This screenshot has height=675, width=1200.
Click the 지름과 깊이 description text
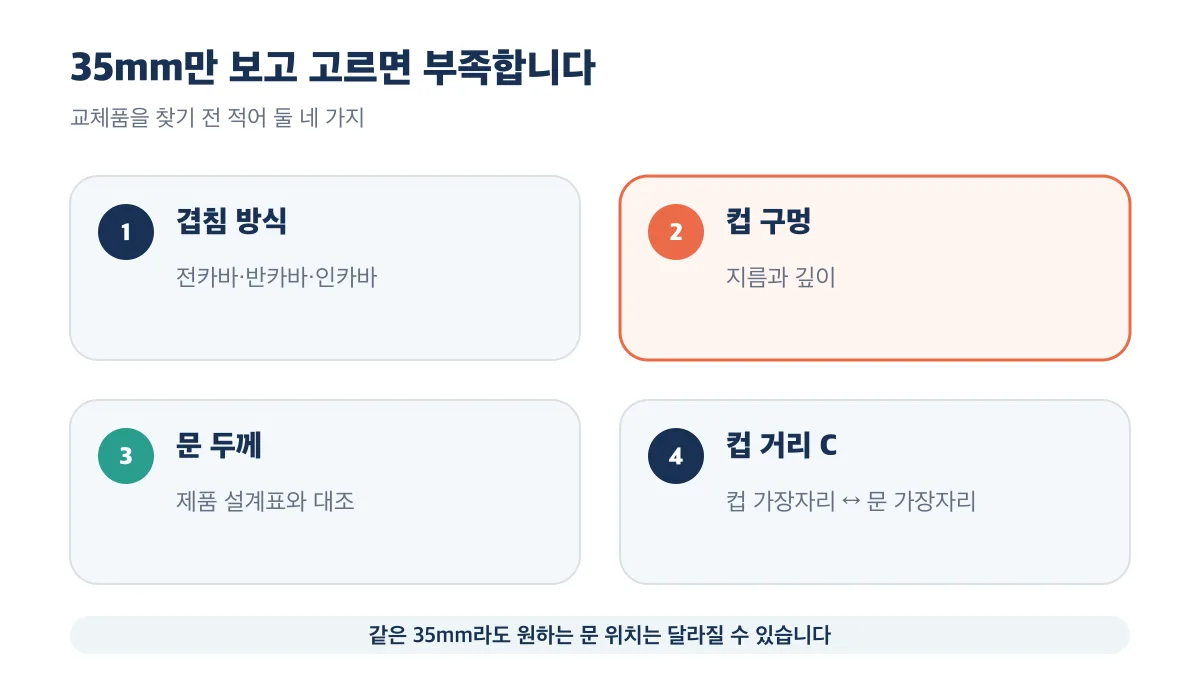click(780, 278)
